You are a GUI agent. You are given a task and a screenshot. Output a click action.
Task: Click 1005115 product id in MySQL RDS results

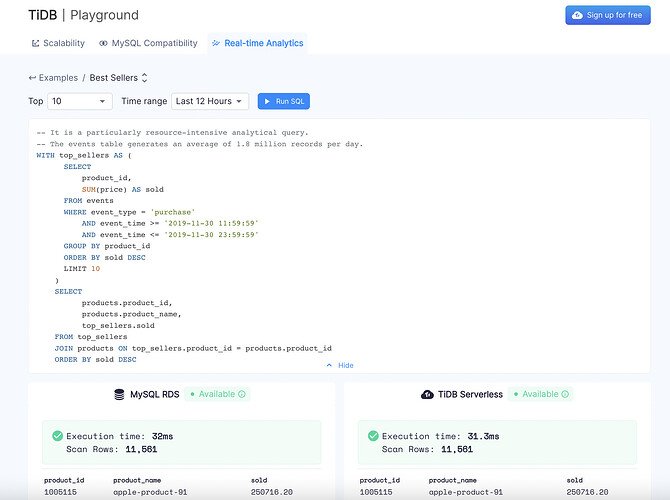coord(60,492)
